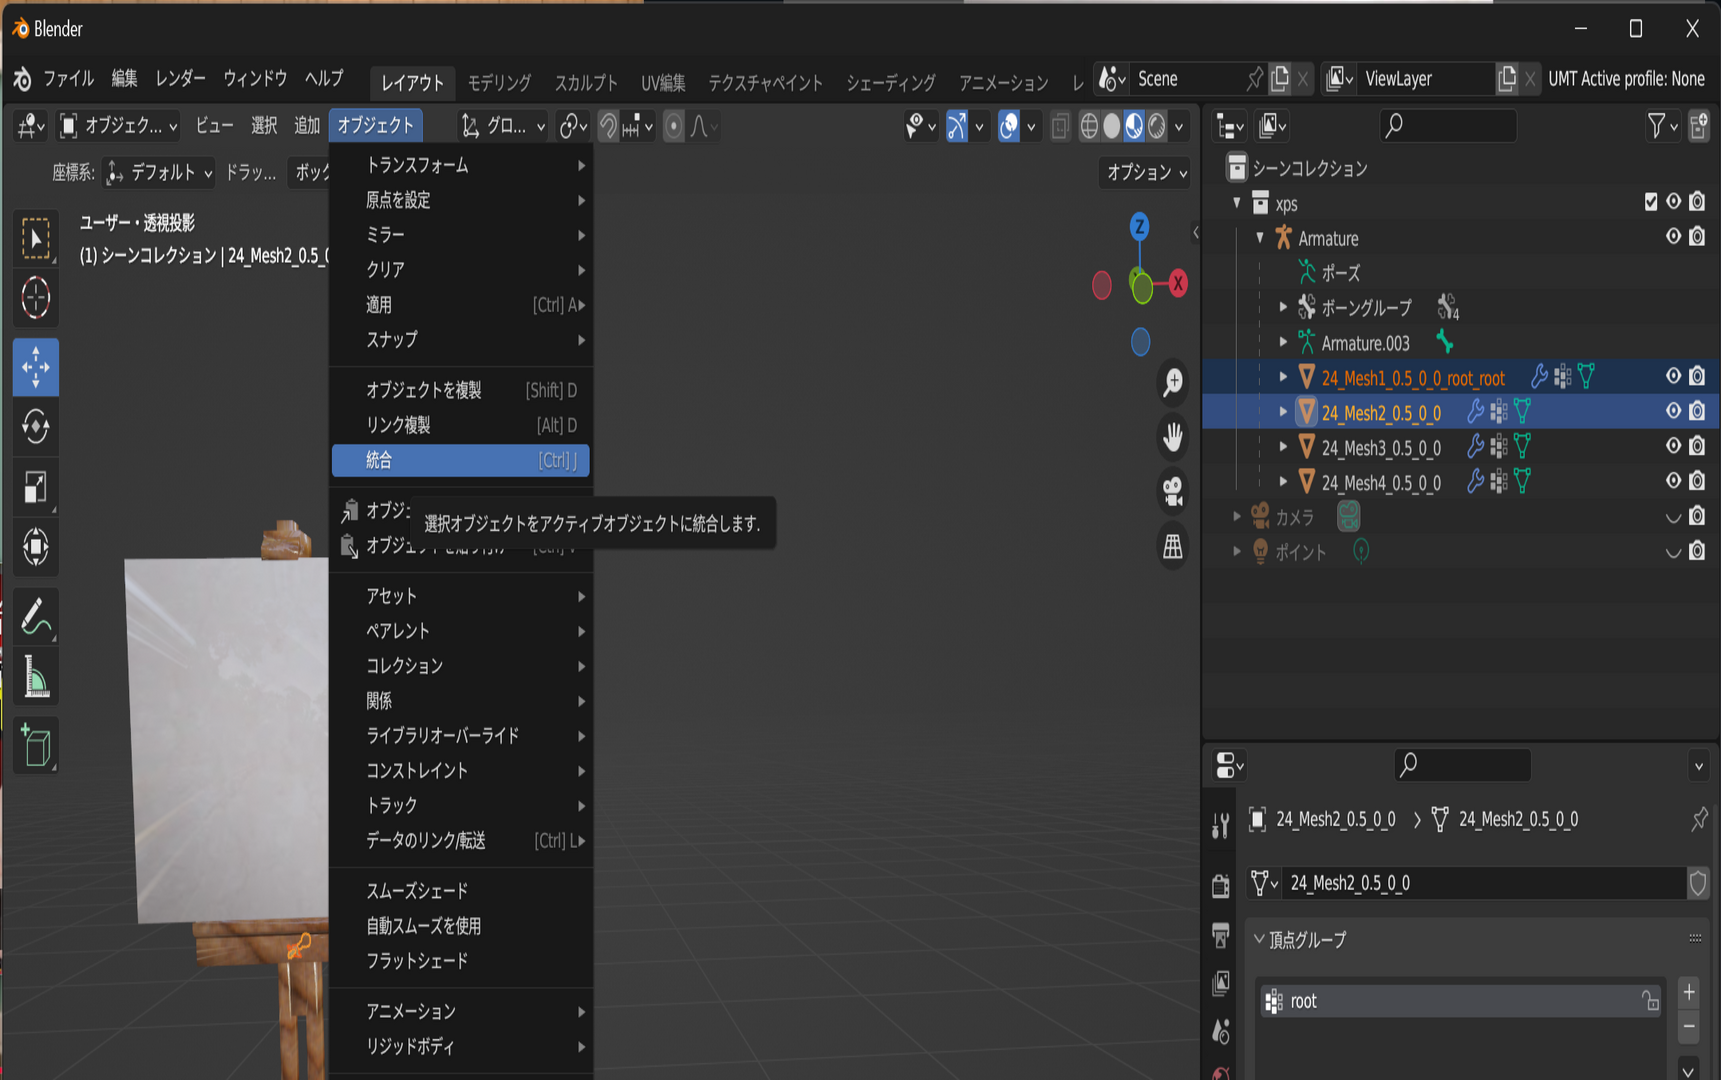Choose スムーズシェード entry
Screen dimensions: 1721x1080
pos(461,891)
